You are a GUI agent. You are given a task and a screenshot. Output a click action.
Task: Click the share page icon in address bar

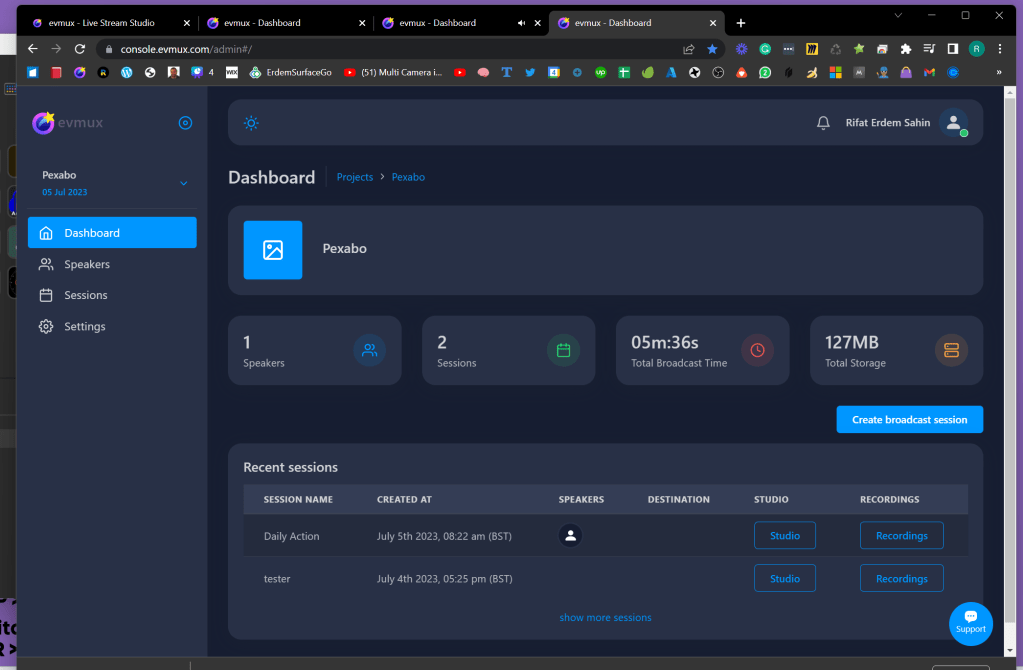688,49
